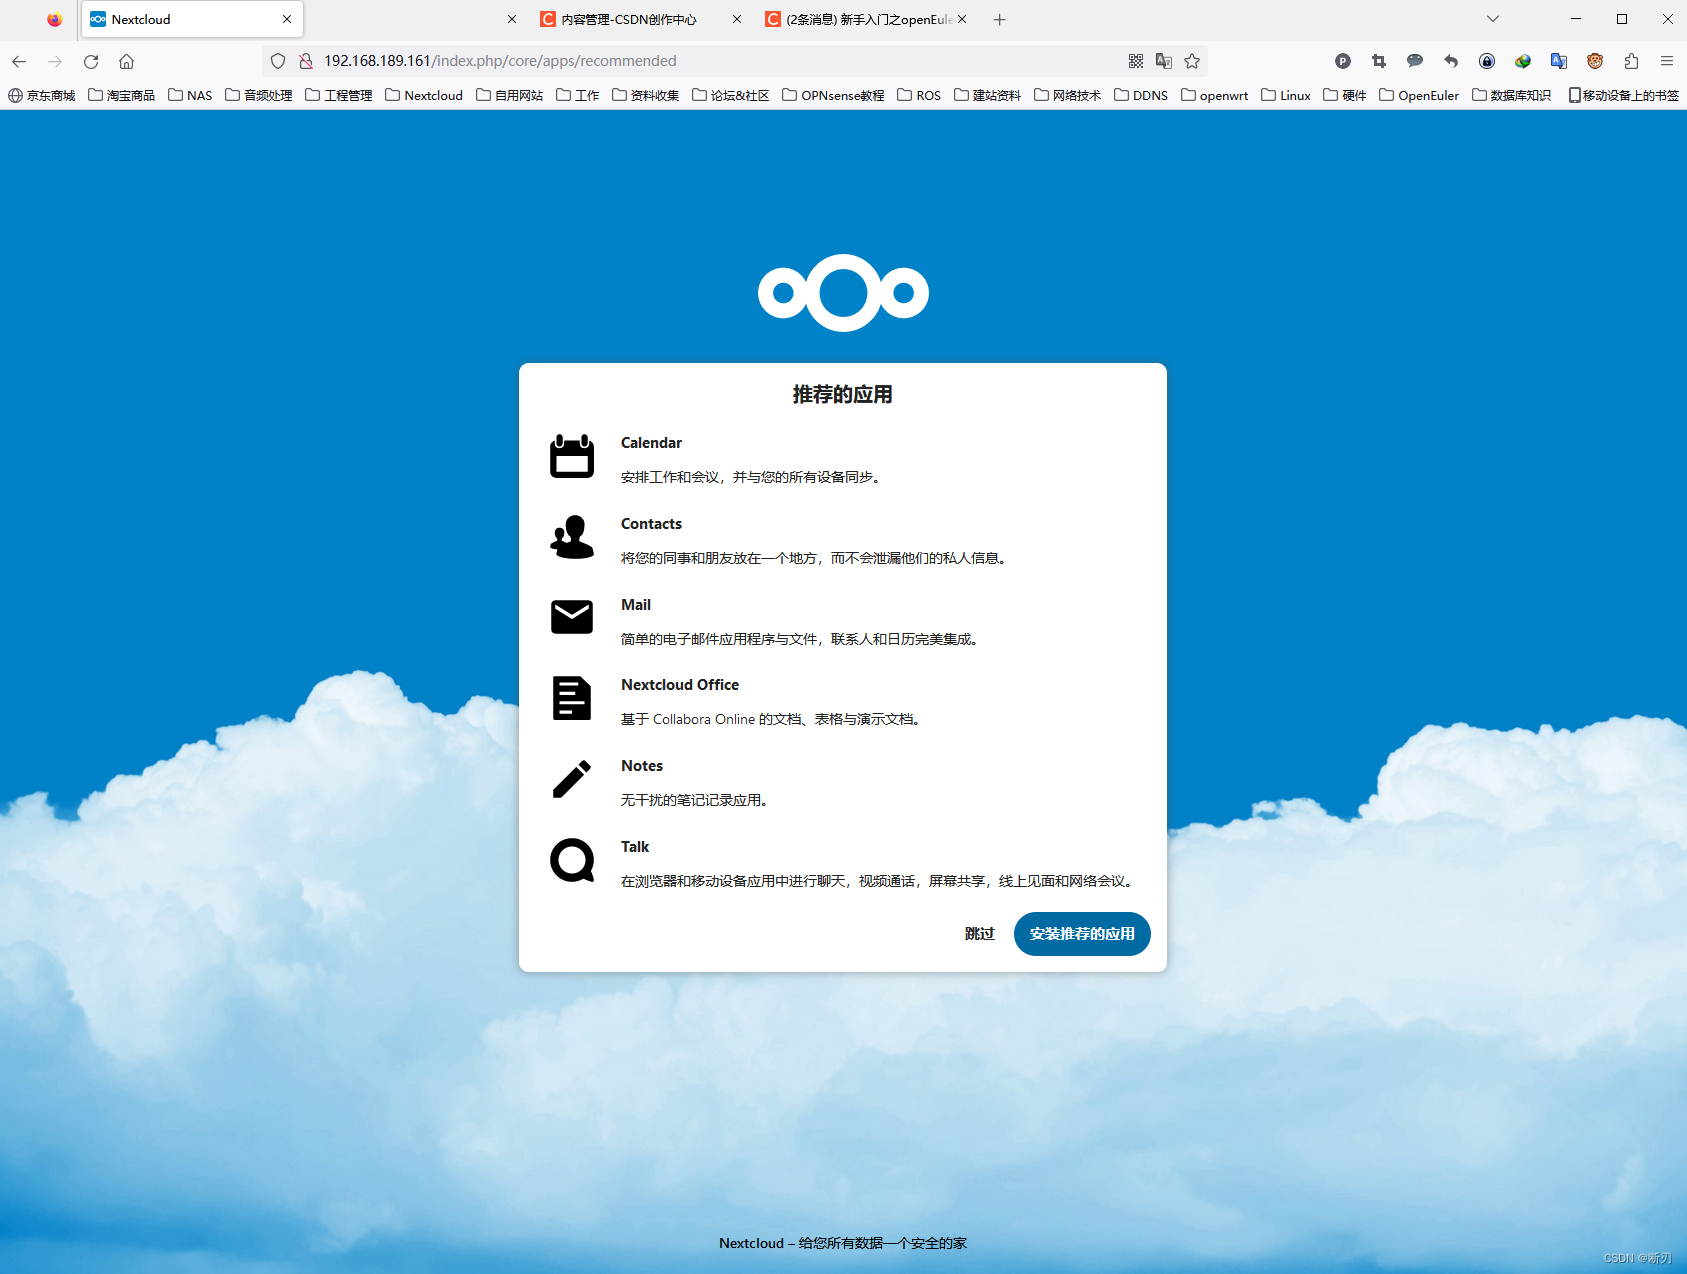This screenshot has width=1687, height=1274.
Task: Open the tracking protection shield icon
Action: pyautogui.click(x=277, y=61)
